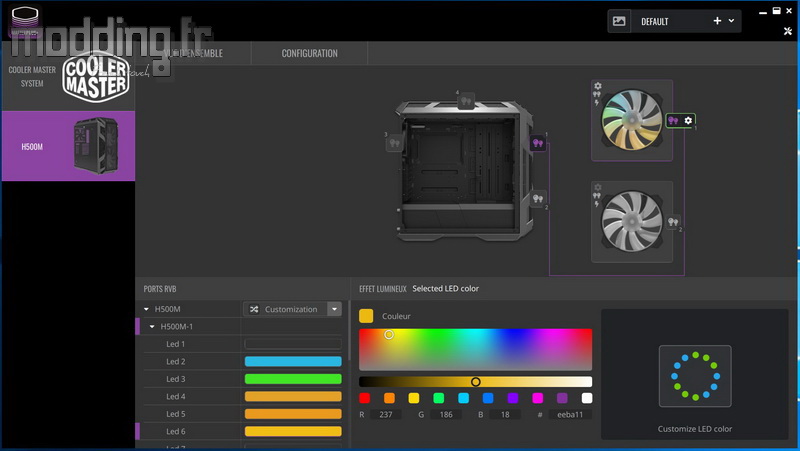This screenshot has width=800, height=451.
Task: Select H500M device in sidebar
Action: point(68,146)
